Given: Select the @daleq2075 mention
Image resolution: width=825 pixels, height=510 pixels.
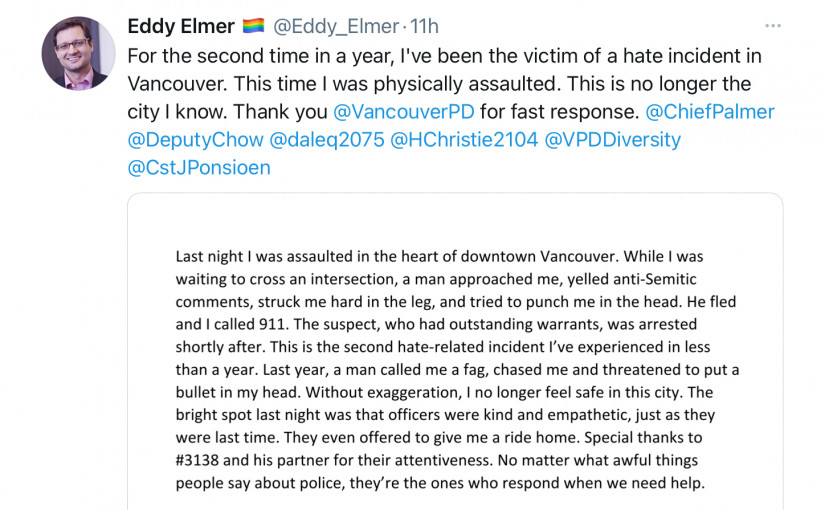Looking at the screenshot, I should [x=327, y=140].
